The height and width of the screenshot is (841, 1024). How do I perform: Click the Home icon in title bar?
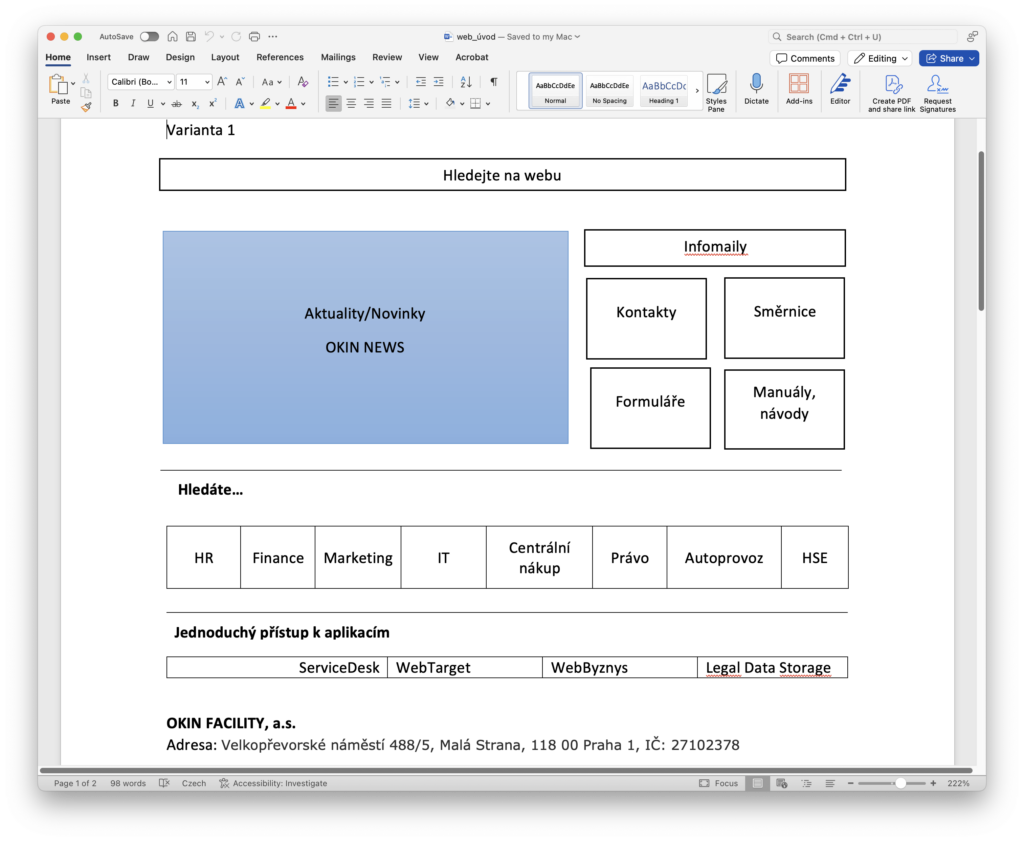click(x=172, y=37)
